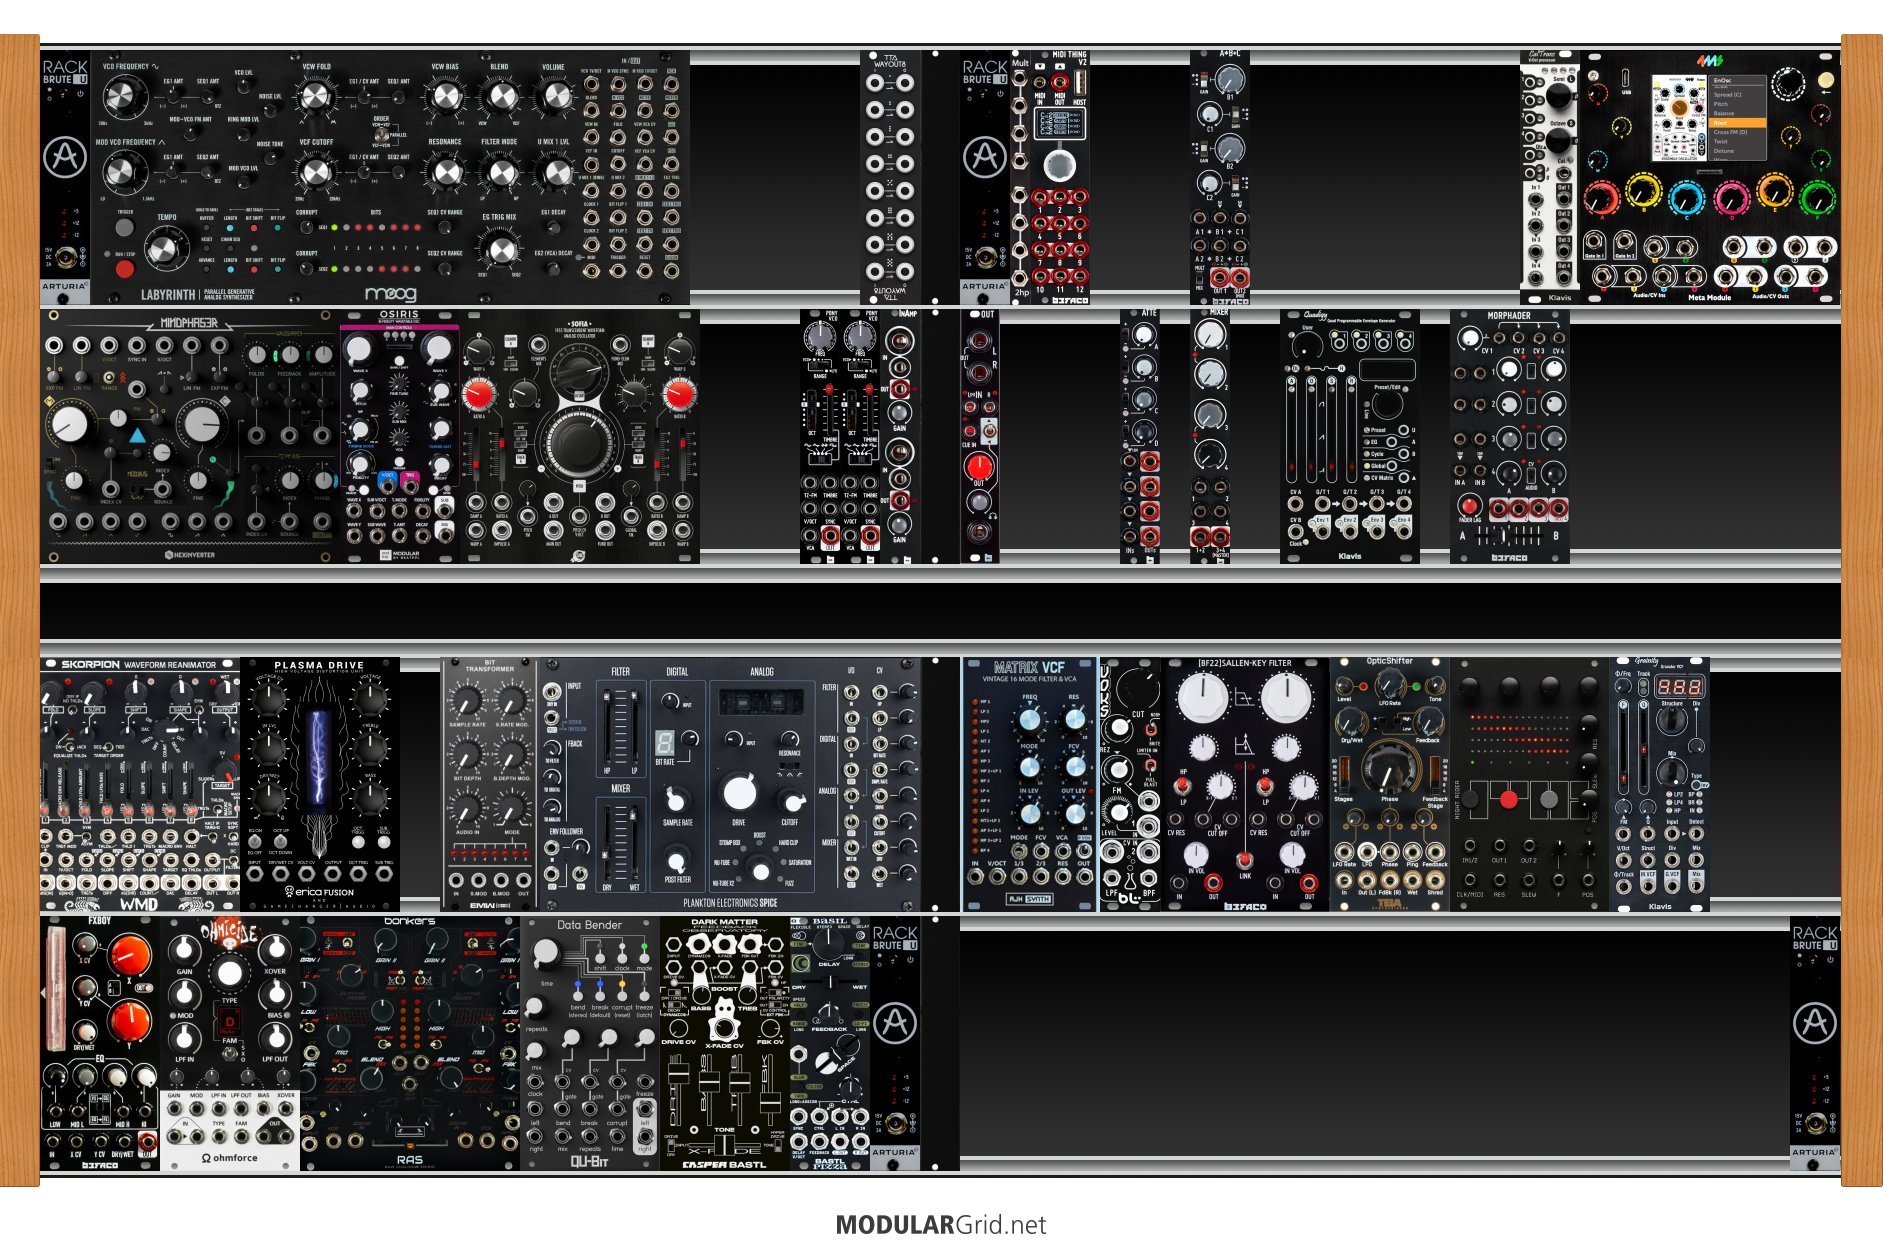Select the Moog Labyrinth synthesizer module
This screenshot has width=1883, height=1246.
tap(390, 178)
